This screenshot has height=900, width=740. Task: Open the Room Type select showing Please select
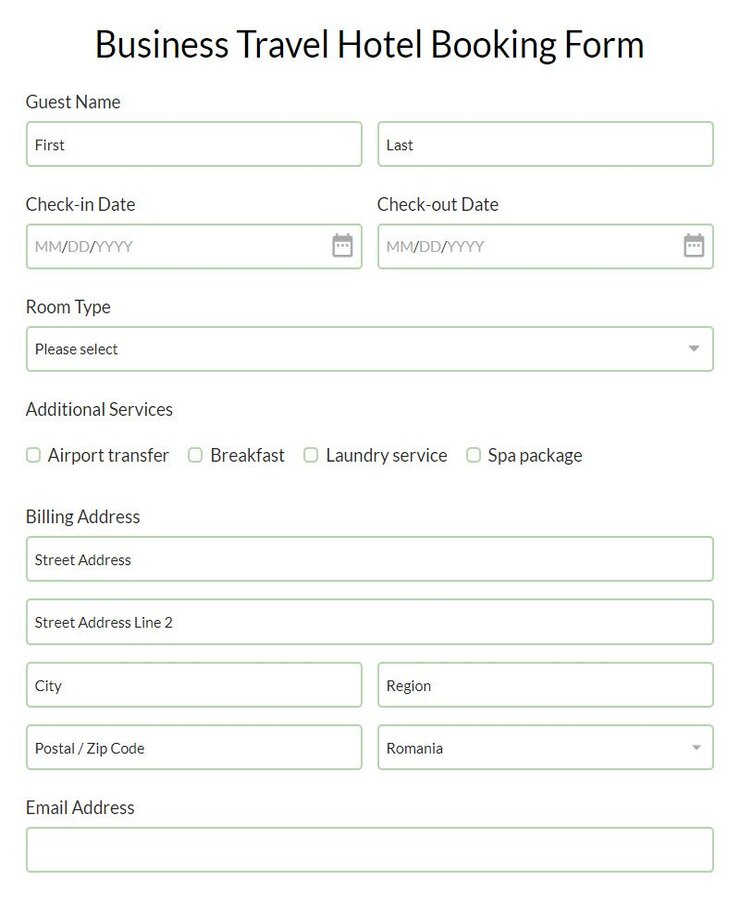[x=300, y=349]
